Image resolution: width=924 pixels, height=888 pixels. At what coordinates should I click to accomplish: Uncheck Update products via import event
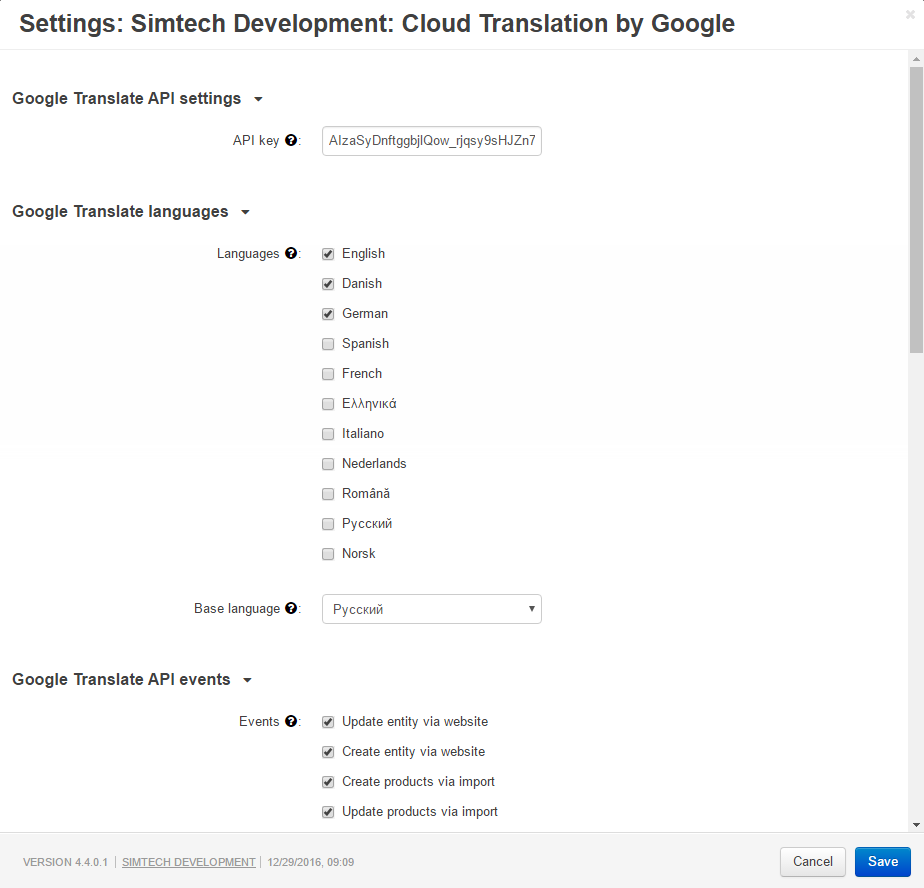click(328, 812)
